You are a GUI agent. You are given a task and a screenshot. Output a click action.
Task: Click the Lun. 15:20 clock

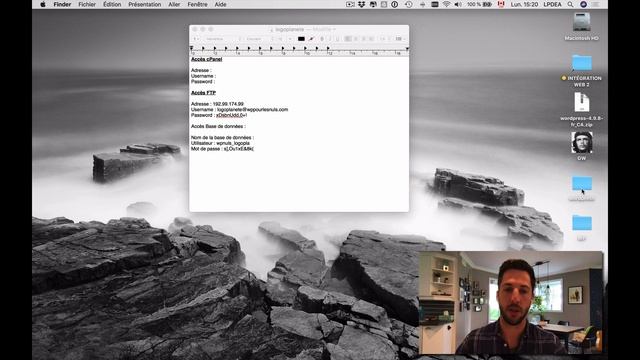[x=524, y=4]
